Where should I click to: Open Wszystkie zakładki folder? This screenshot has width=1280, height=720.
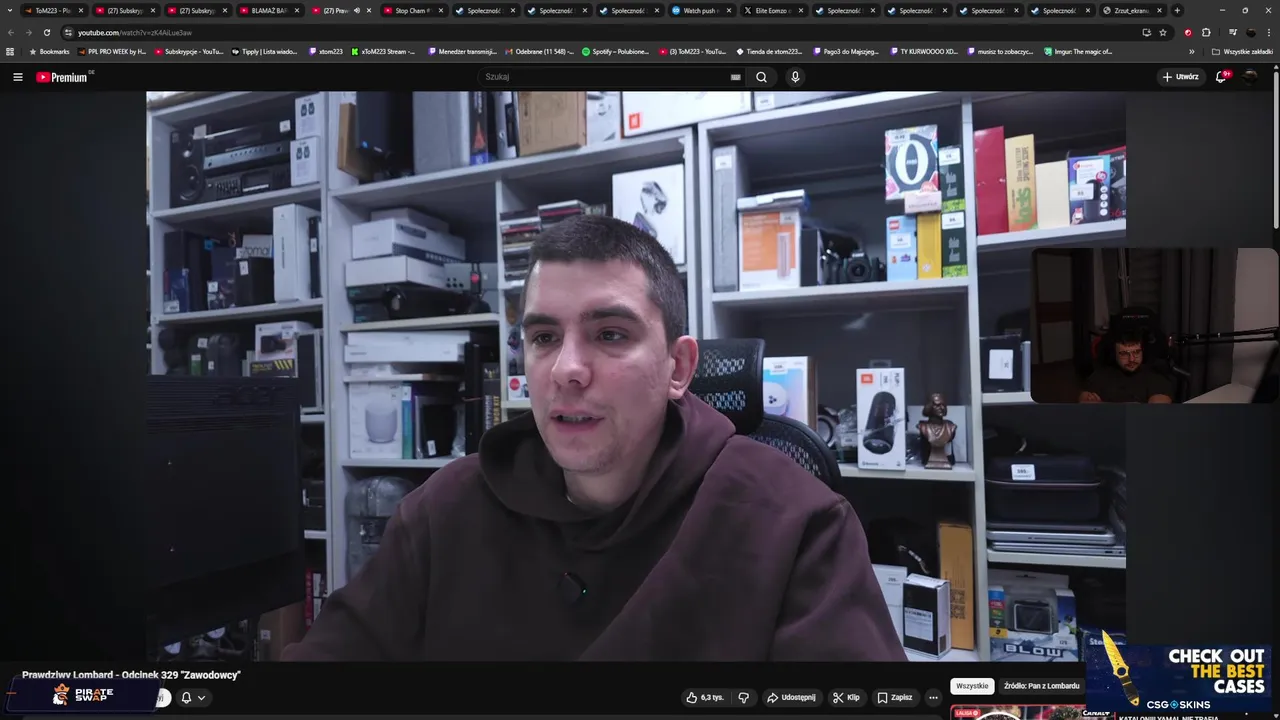(x=1242, y=51)
